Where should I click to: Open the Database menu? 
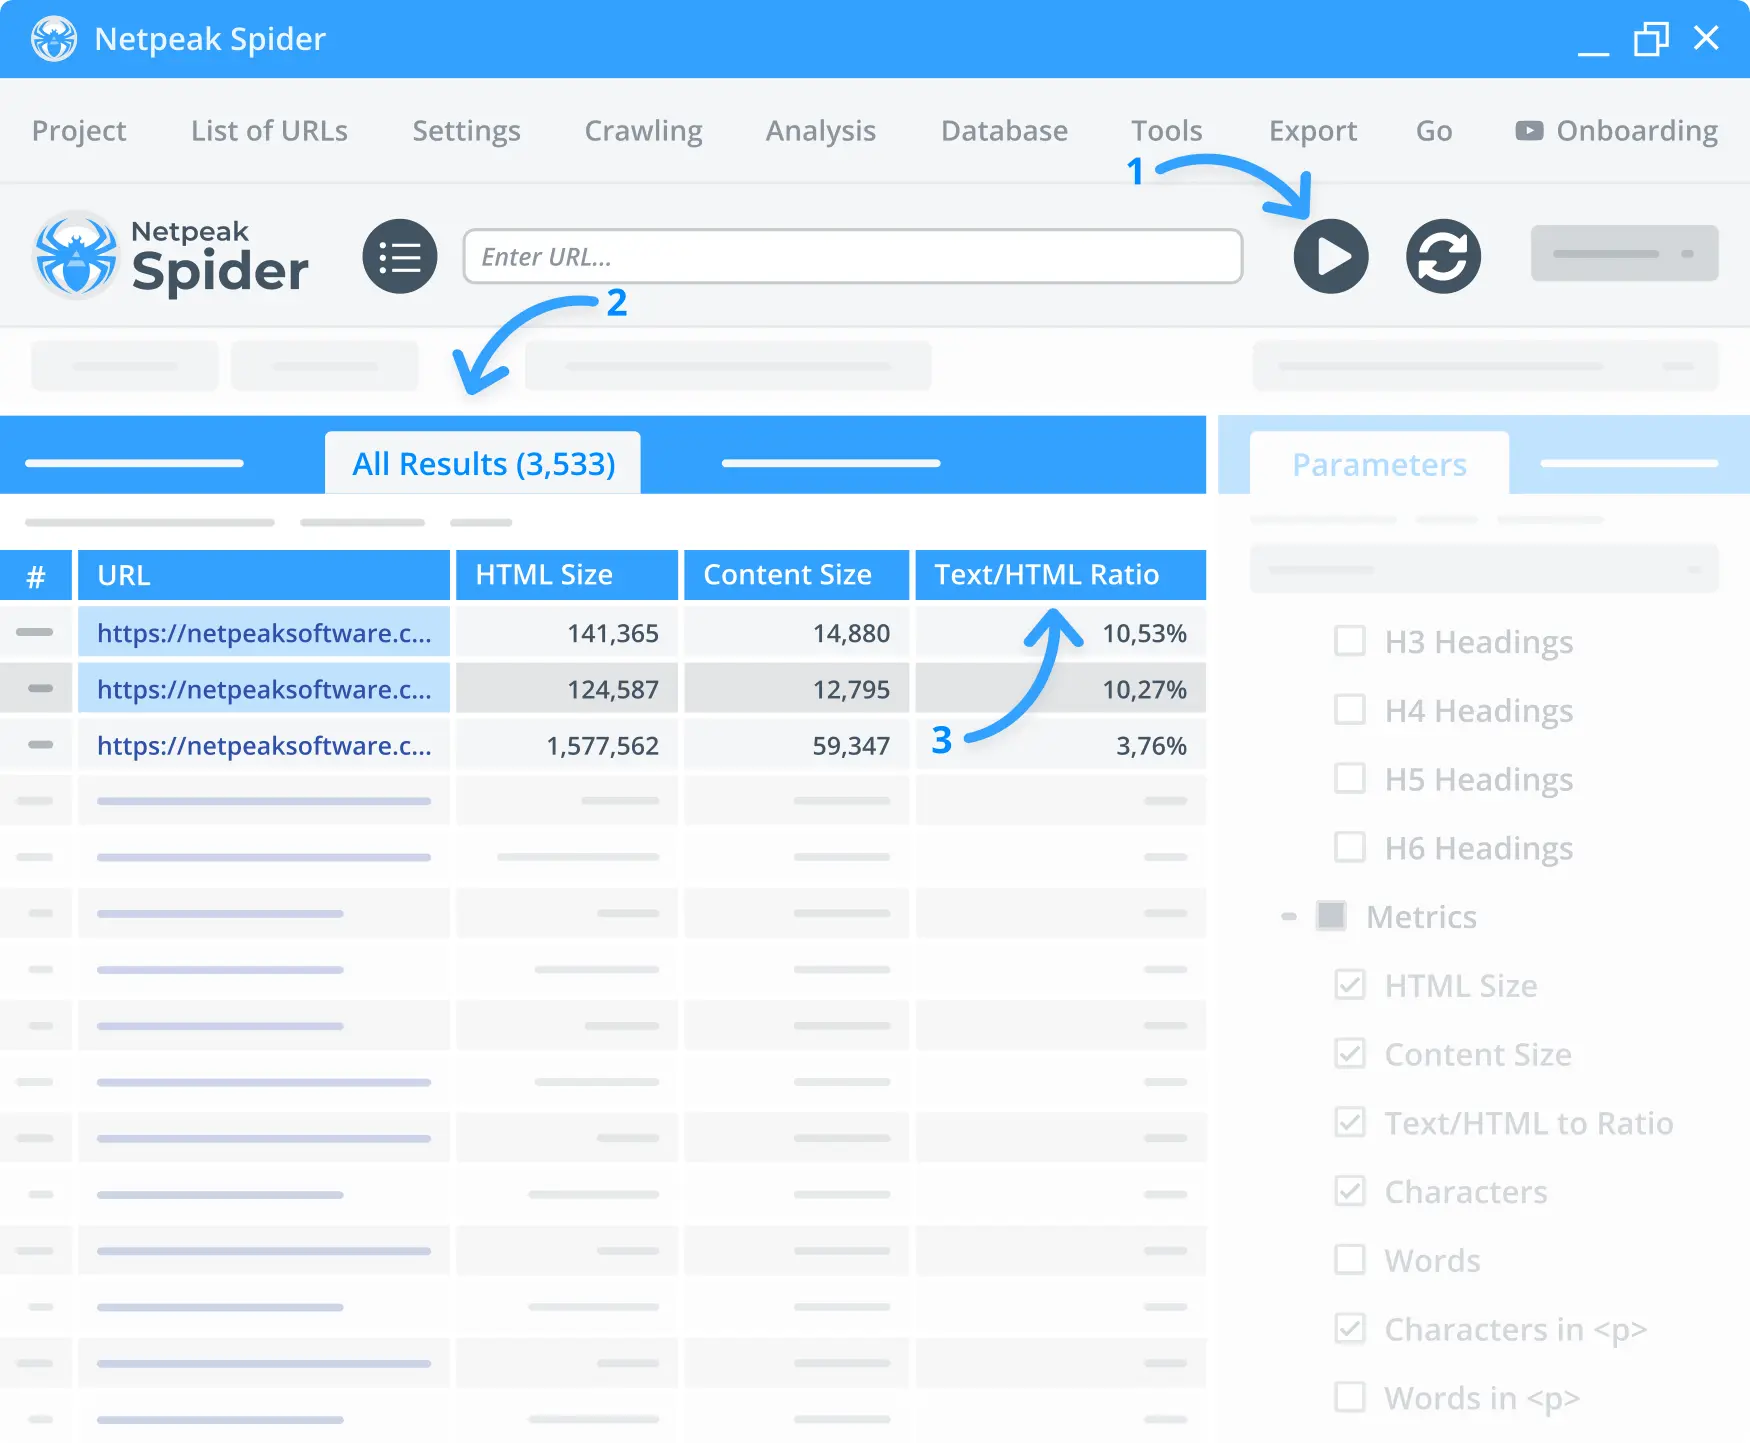pyautogui.click(x=1004, y=131)
